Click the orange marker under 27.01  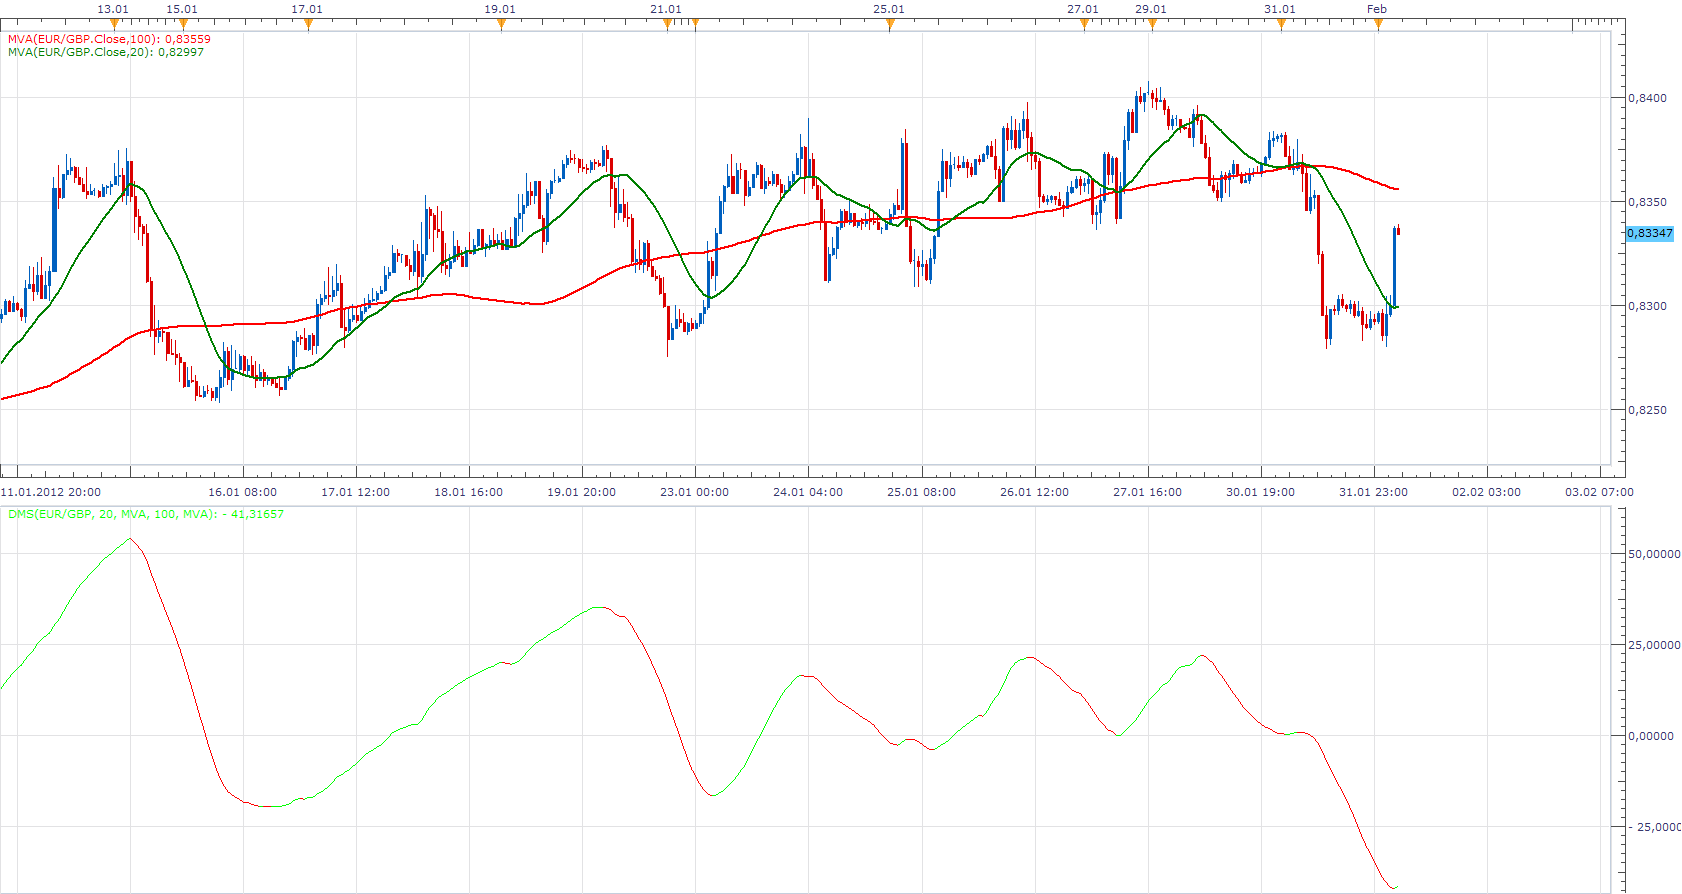[1084, 25]
